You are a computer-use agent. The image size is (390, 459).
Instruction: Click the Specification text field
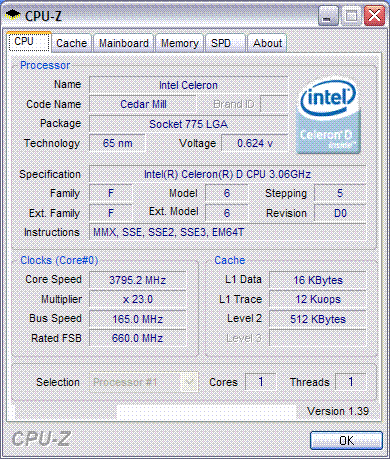pyautogui.click(x=227, y=174)
